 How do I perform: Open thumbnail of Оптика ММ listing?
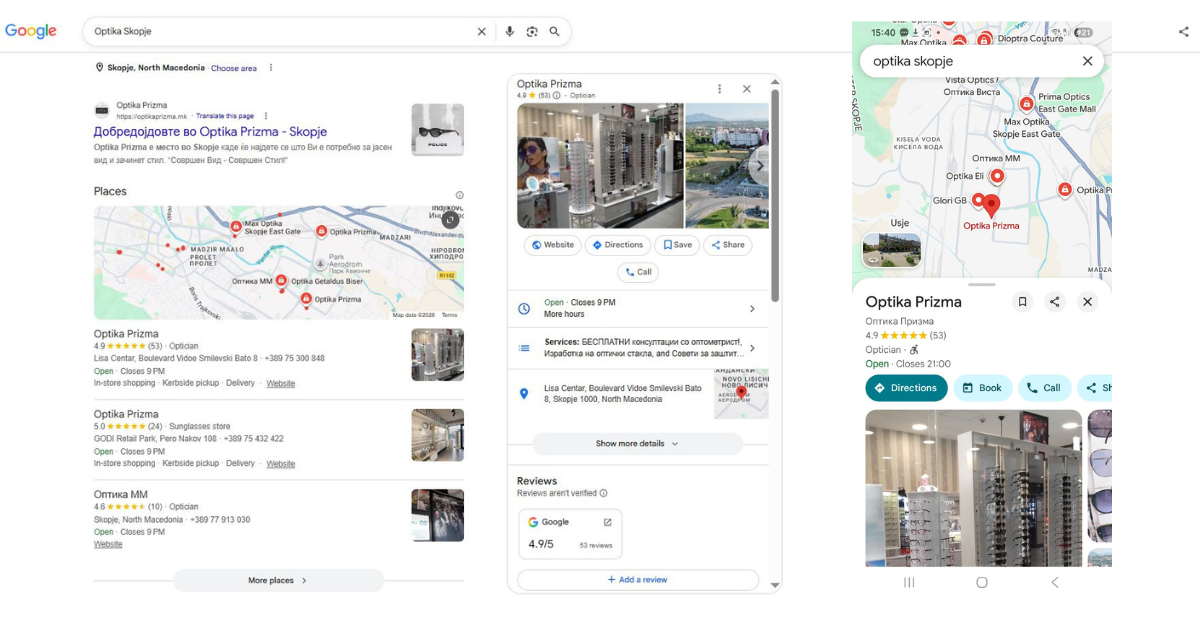(x=438, y=515)
